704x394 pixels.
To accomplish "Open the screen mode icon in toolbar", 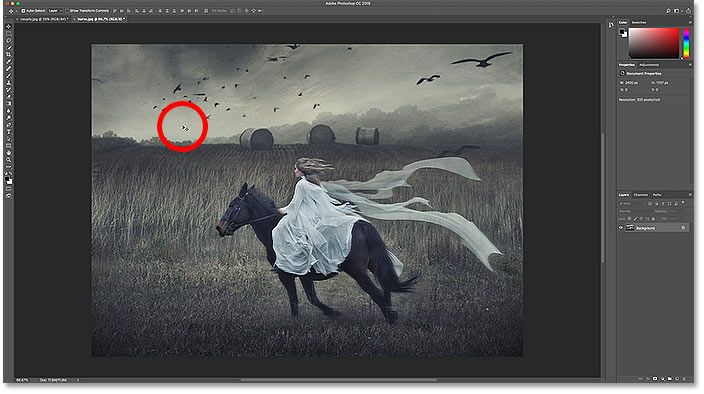I will point(9,196).
